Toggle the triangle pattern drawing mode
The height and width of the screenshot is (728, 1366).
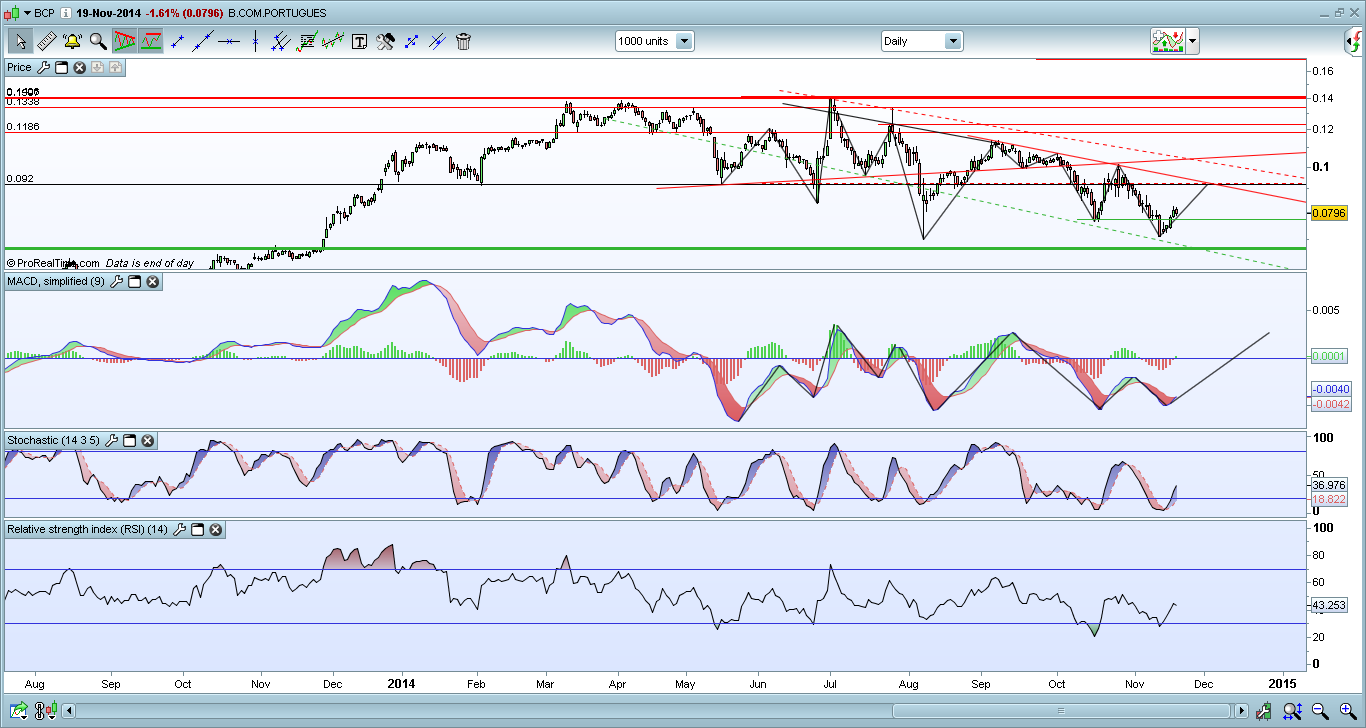(x=125, y=41)
